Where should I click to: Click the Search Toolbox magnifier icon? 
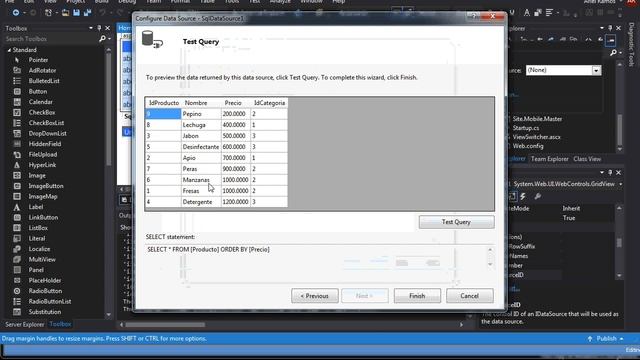pos(102,39)
